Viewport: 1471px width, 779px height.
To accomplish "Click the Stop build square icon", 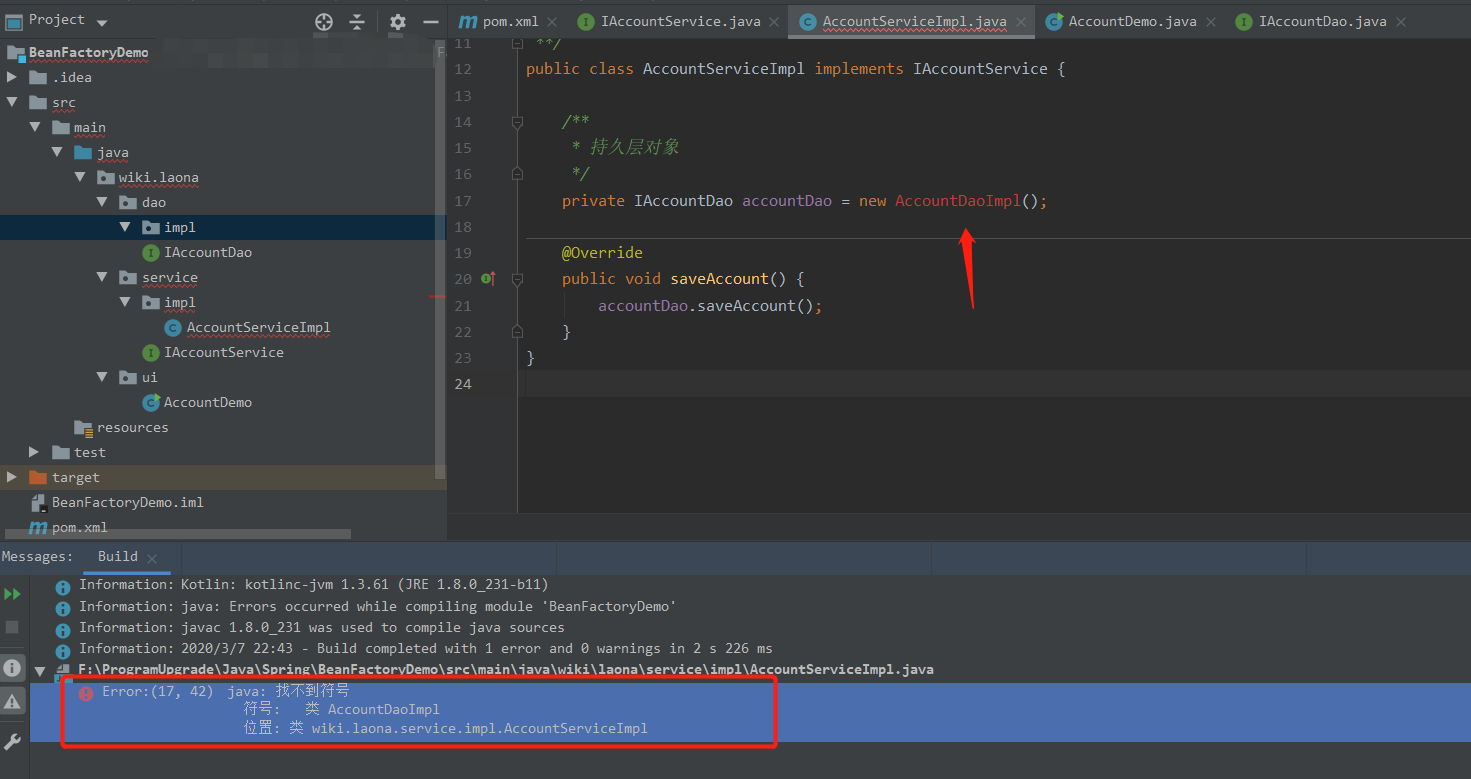I will pyautogui.click(x=14, y=627).
